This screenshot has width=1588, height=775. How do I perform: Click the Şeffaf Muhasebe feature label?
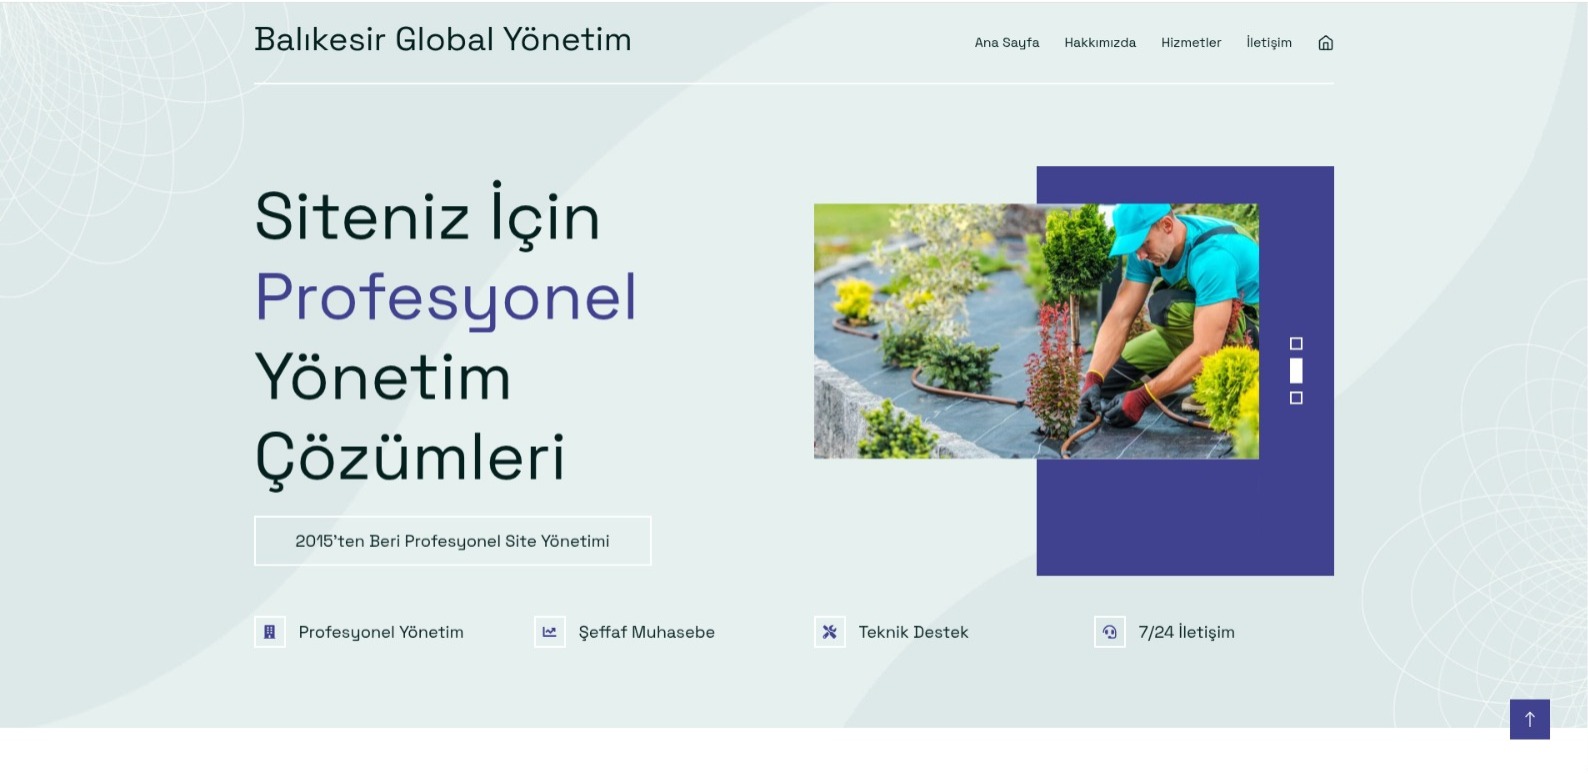click(x=647, y=632)
